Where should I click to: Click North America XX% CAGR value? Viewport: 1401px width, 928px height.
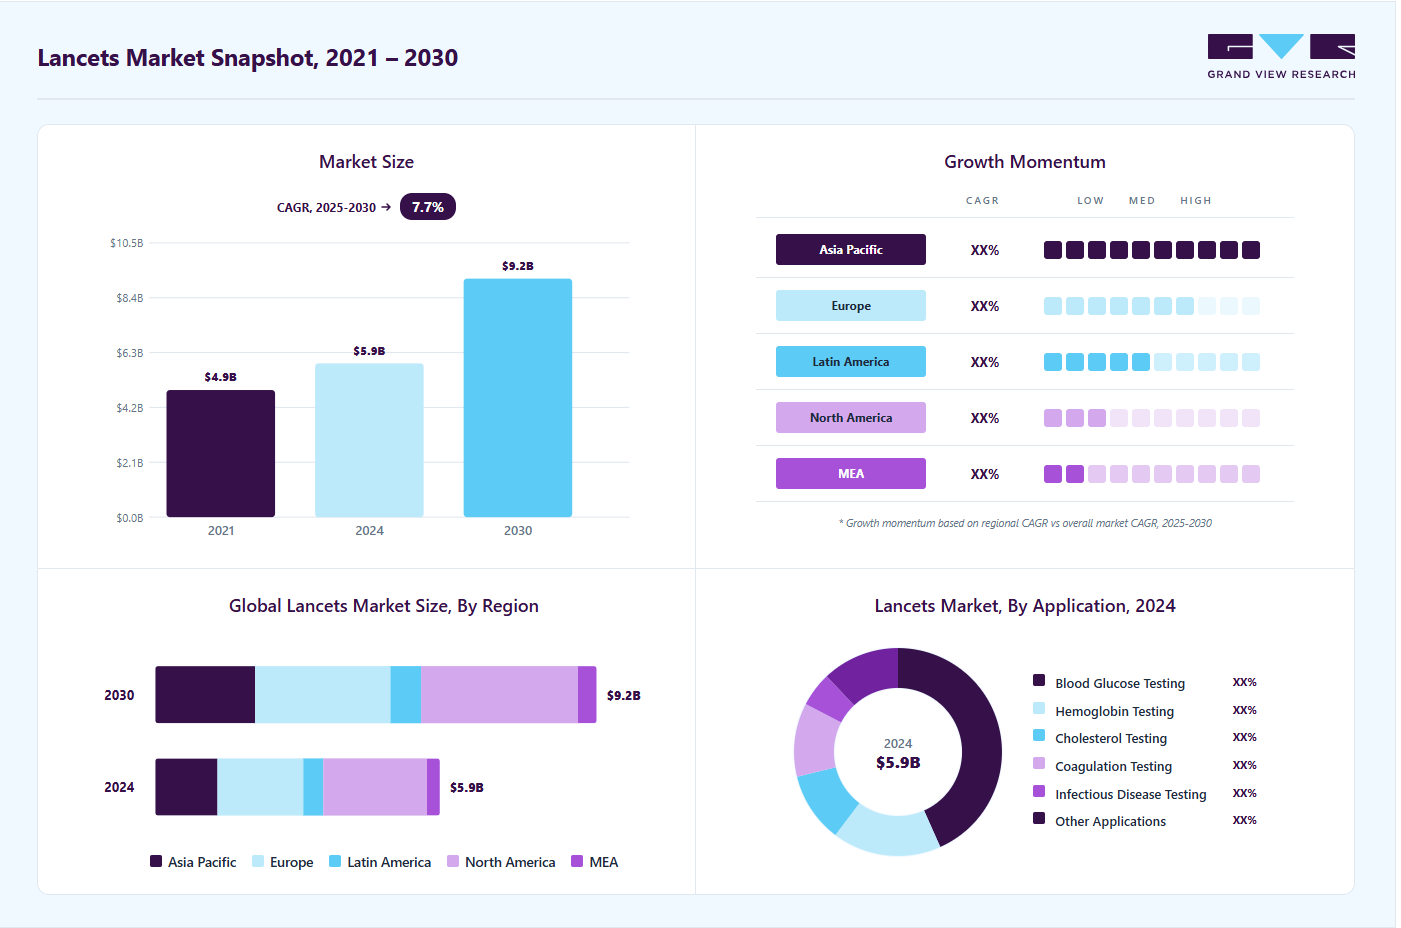click(985, 418)
